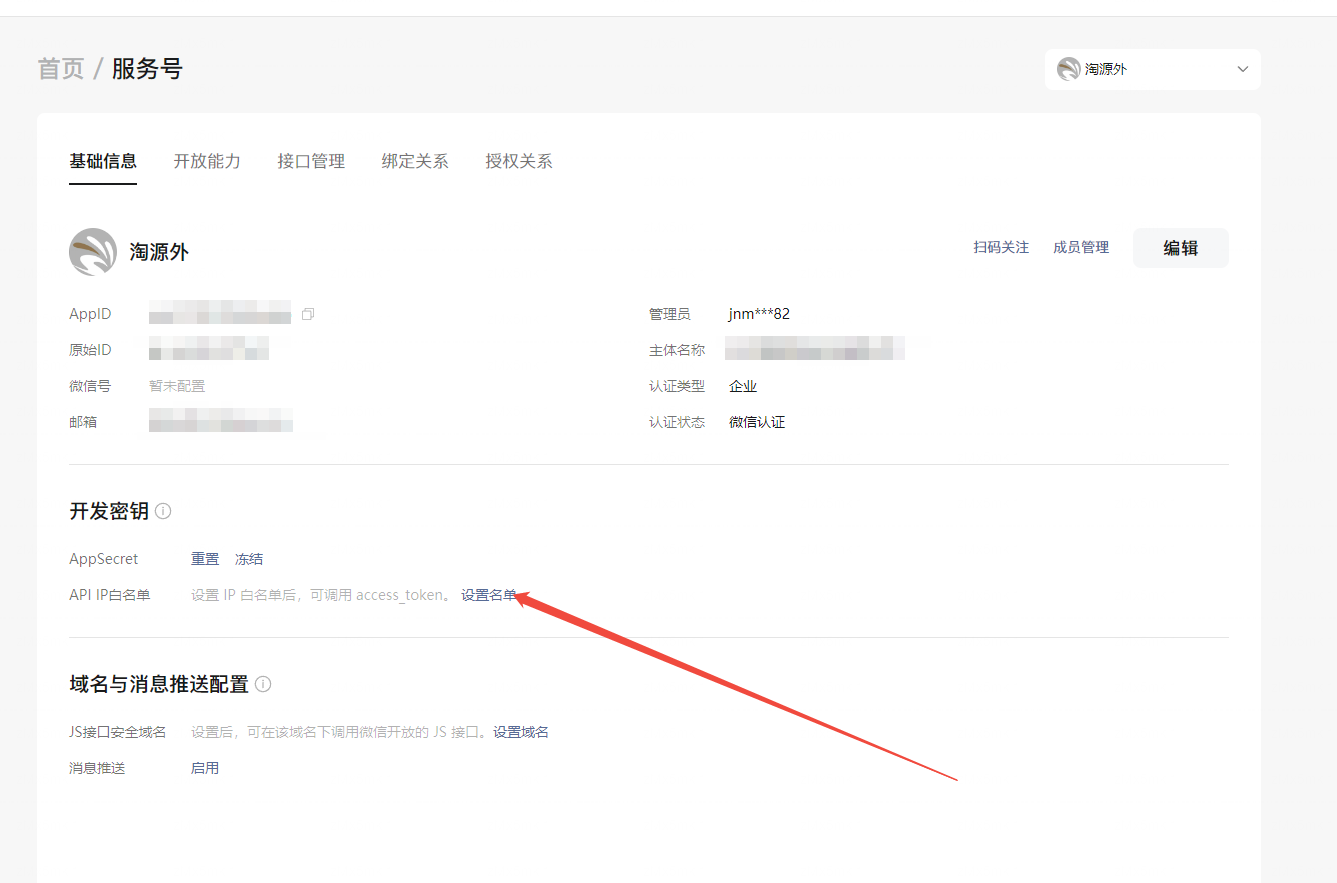The height and width of the screenshot is (883, 1337).
Task: Open 设置名单 for API IP whitelist
Action: click(x=488, y=595)
